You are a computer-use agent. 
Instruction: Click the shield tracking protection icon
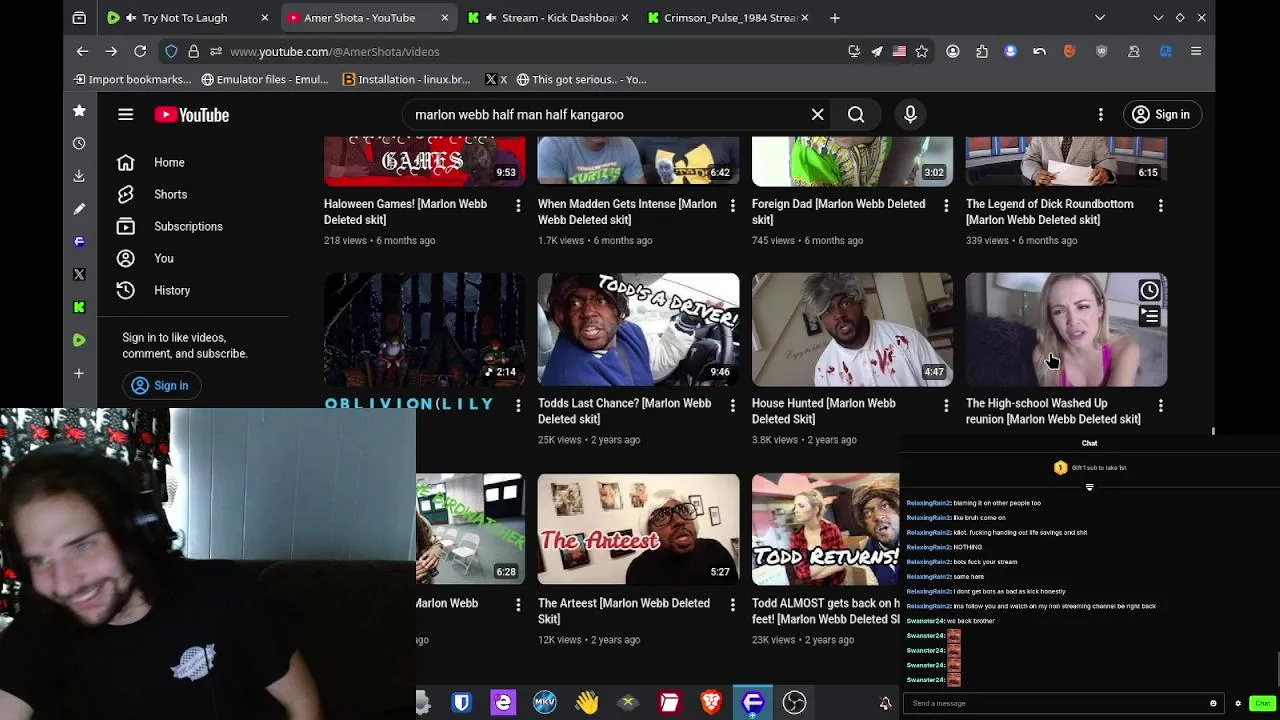(x=171, y=51)
